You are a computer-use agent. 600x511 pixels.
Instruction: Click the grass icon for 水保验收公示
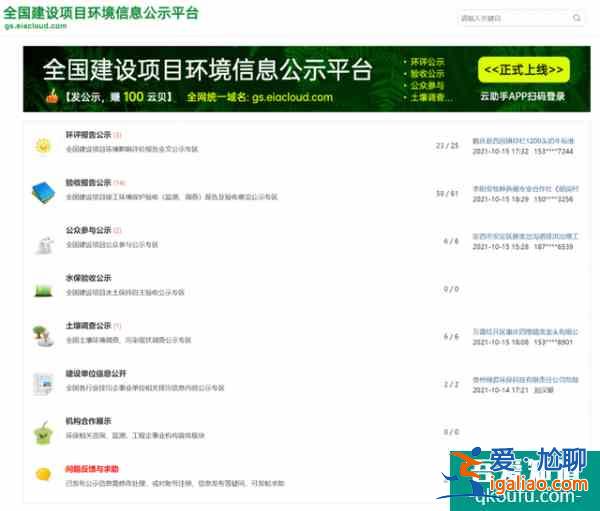43,291
